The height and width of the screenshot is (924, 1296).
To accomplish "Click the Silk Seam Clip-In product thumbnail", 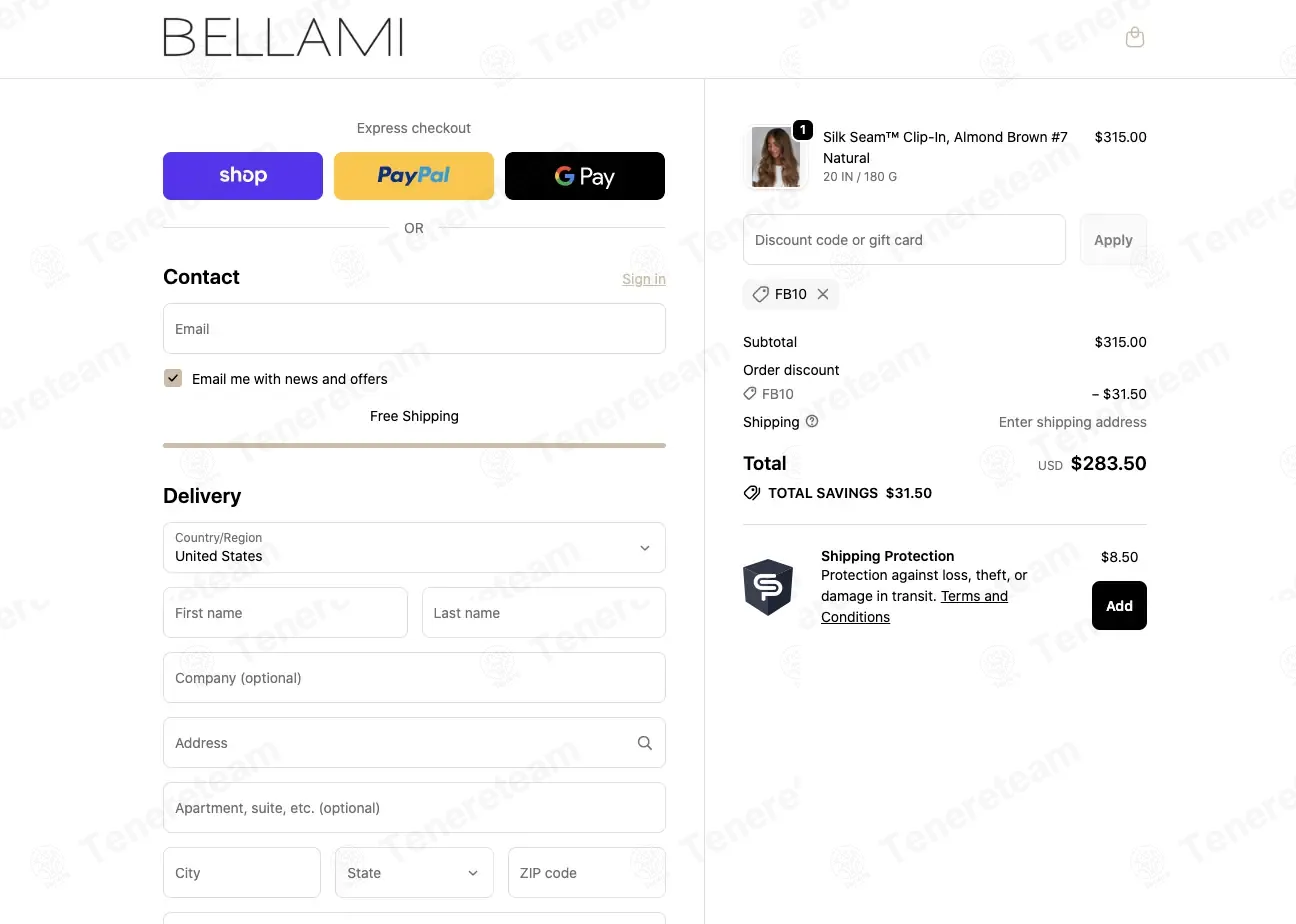I will [775, 157].
